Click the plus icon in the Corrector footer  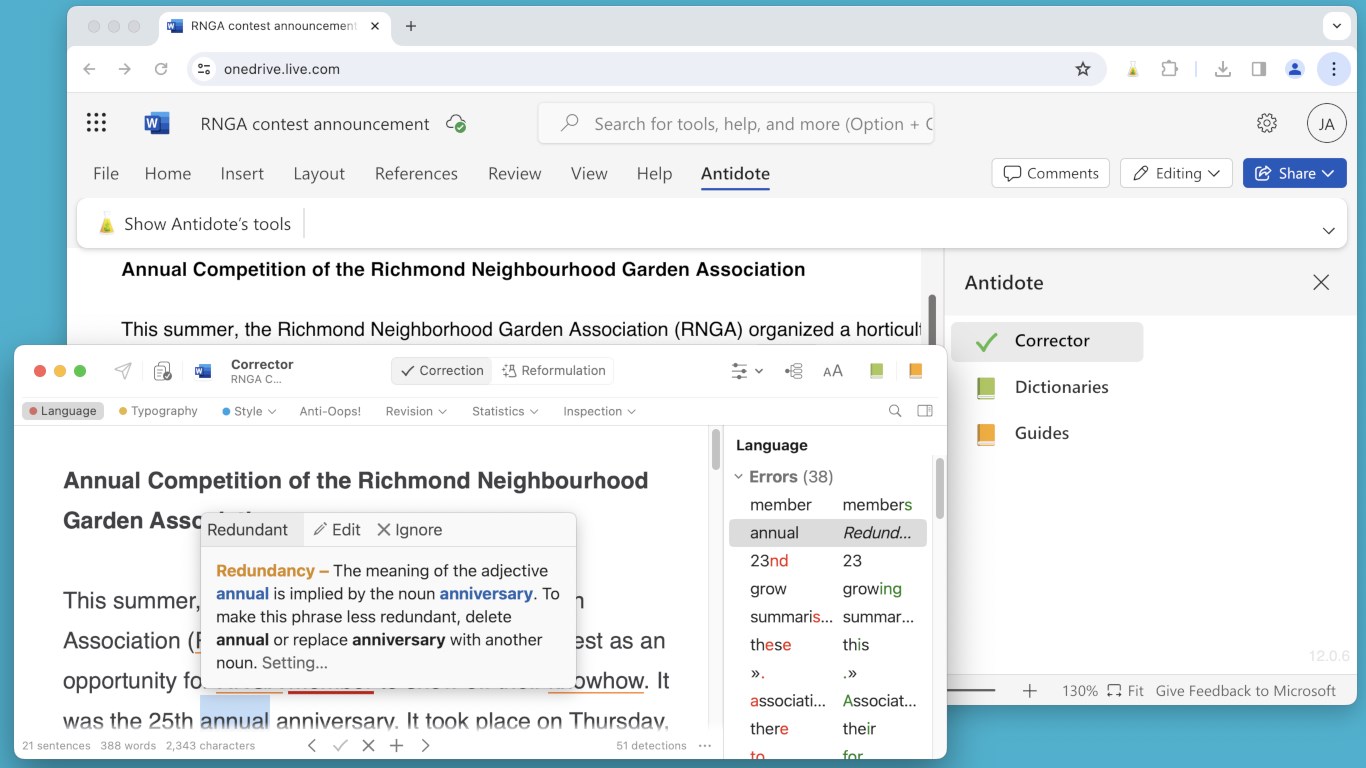pos(396,746)
